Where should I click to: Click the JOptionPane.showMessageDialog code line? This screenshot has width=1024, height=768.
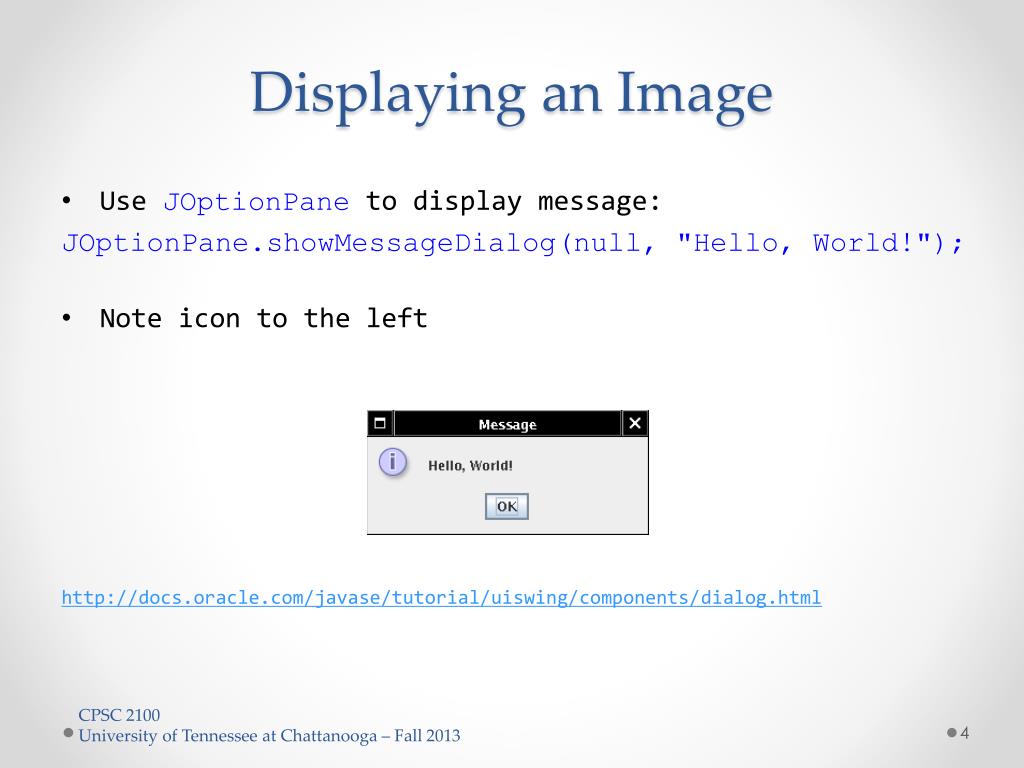pos(513,244)
